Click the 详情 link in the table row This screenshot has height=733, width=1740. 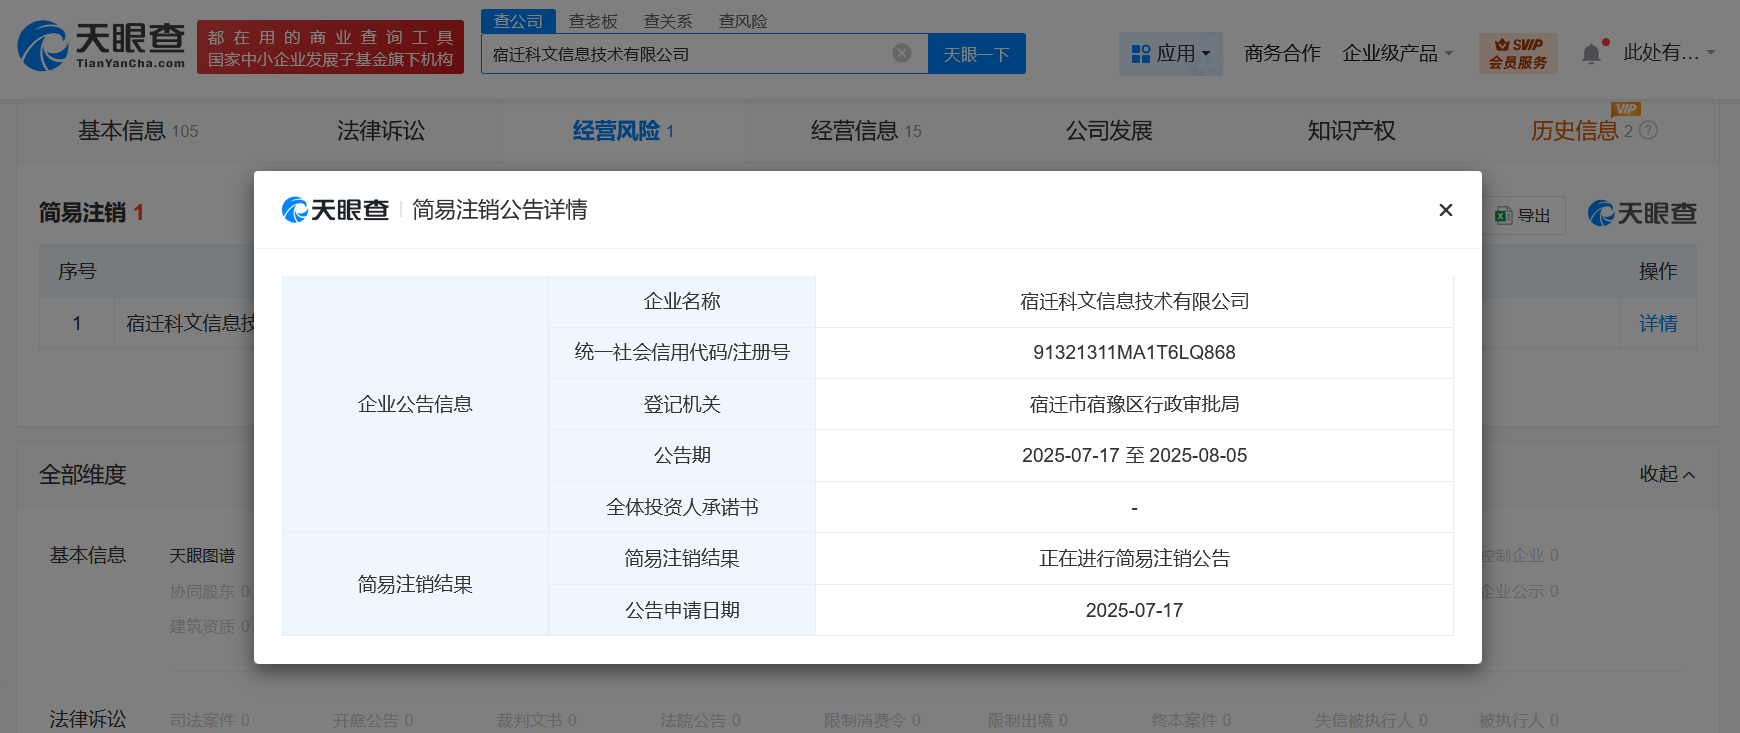[x=1658, y=323]
